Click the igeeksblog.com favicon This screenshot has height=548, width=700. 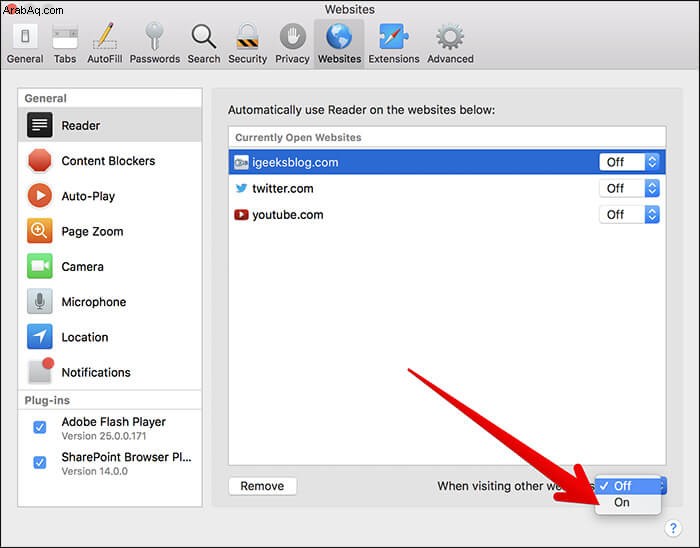click(x=241, y=162)
